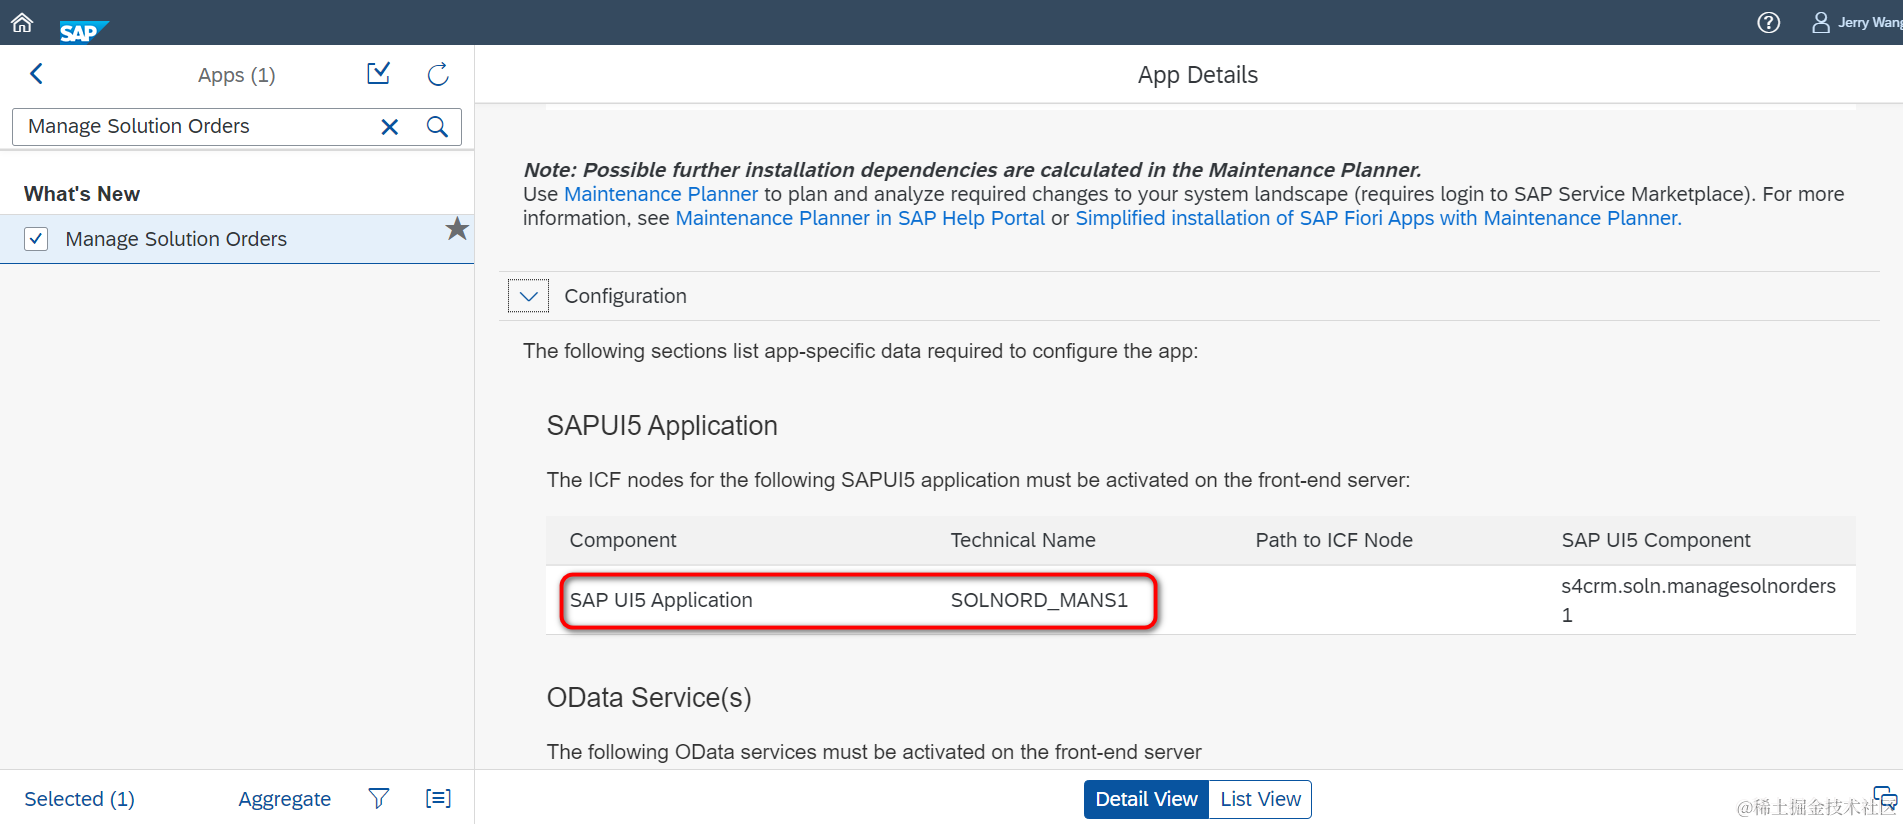Click the Jerry Wang user profile icon
The height and width of the screenshot is (824, 1903).
click(1821, 22)
